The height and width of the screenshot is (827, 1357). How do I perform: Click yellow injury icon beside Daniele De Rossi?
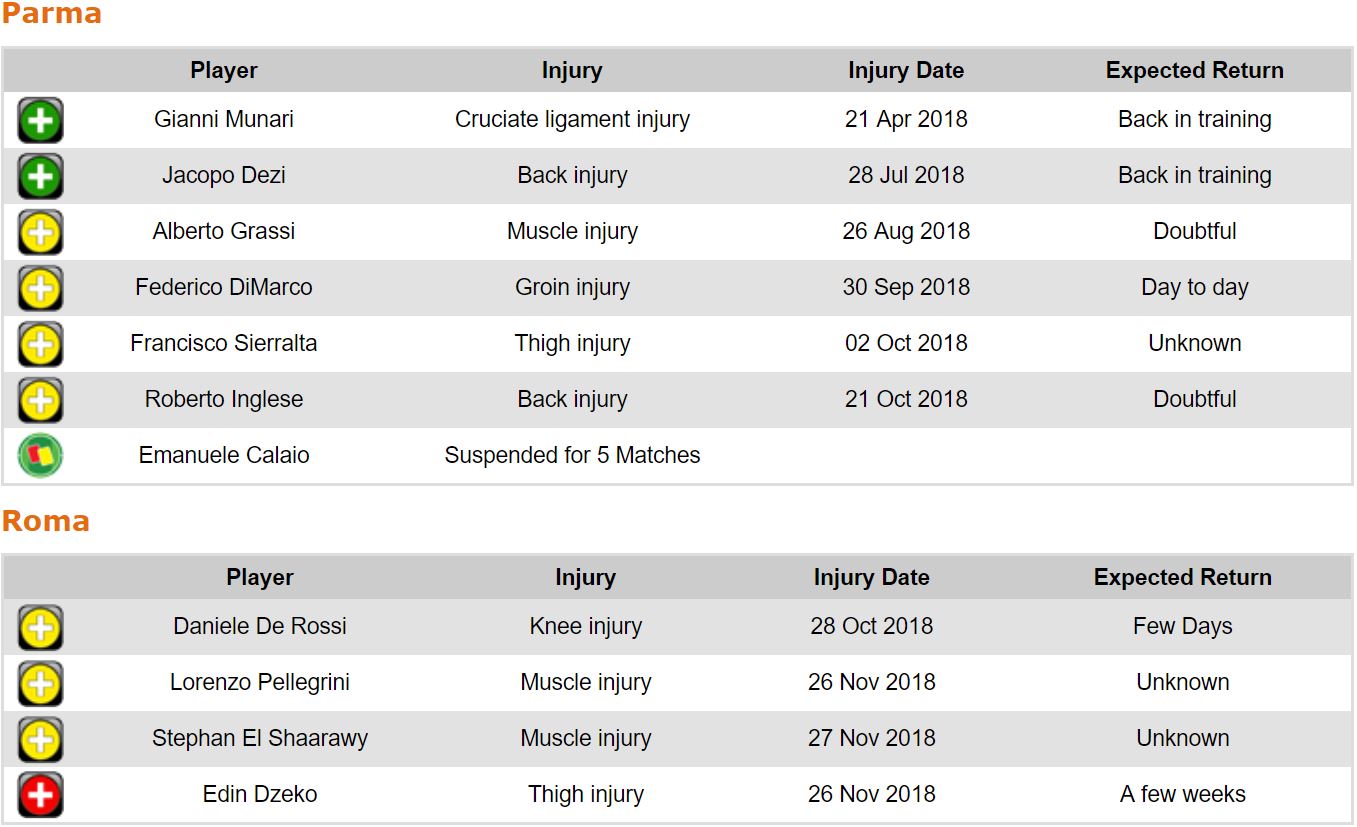pyautogui.click(x=40, y=628)
